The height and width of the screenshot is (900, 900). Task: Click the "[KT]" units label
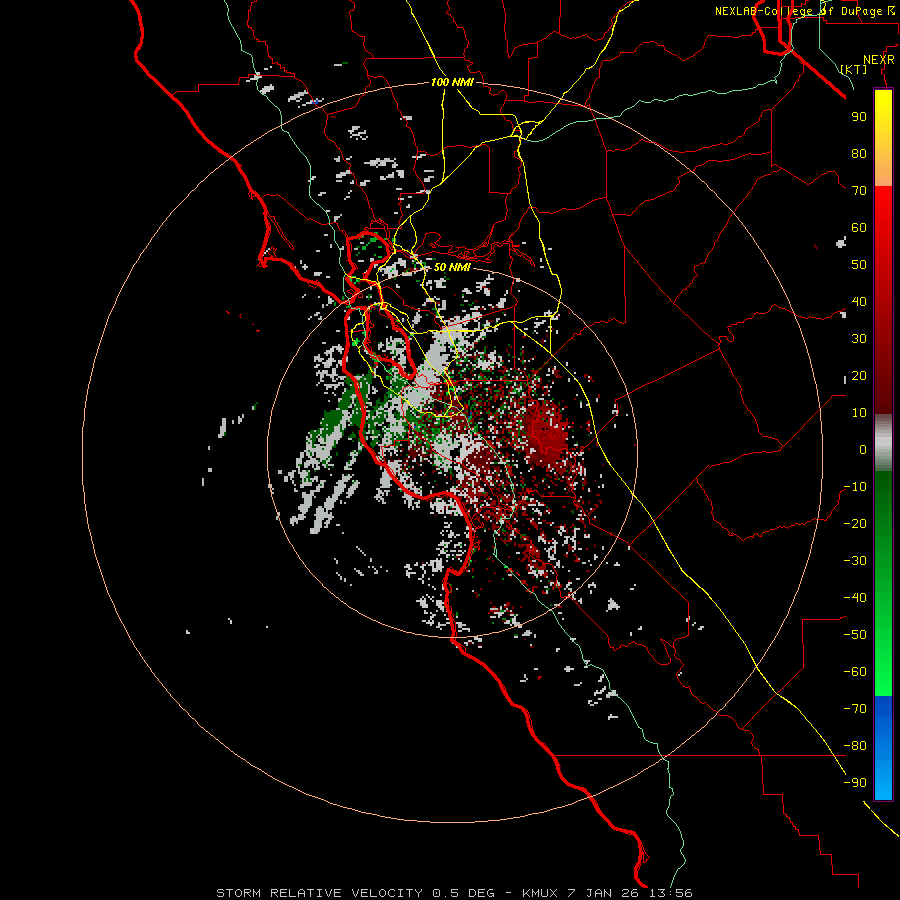854,69
